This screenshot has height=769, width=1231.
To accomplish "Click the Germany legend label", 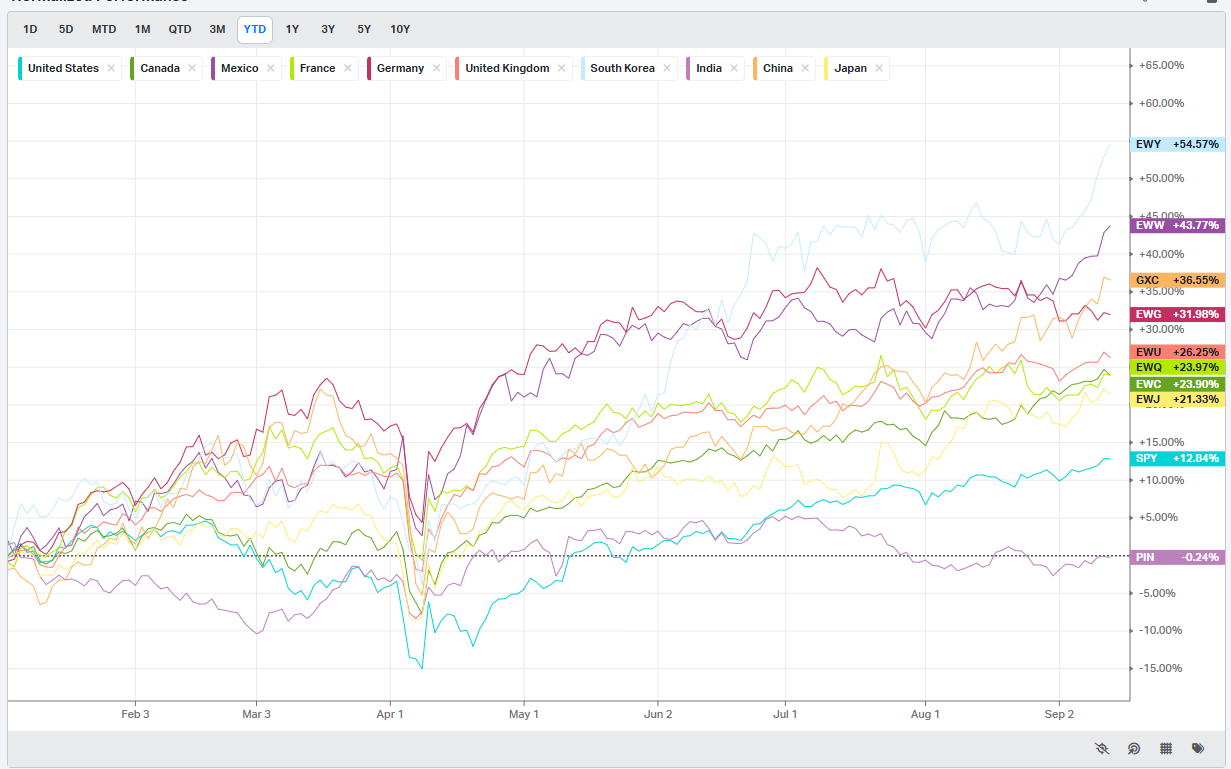I will tap(400, 68).
